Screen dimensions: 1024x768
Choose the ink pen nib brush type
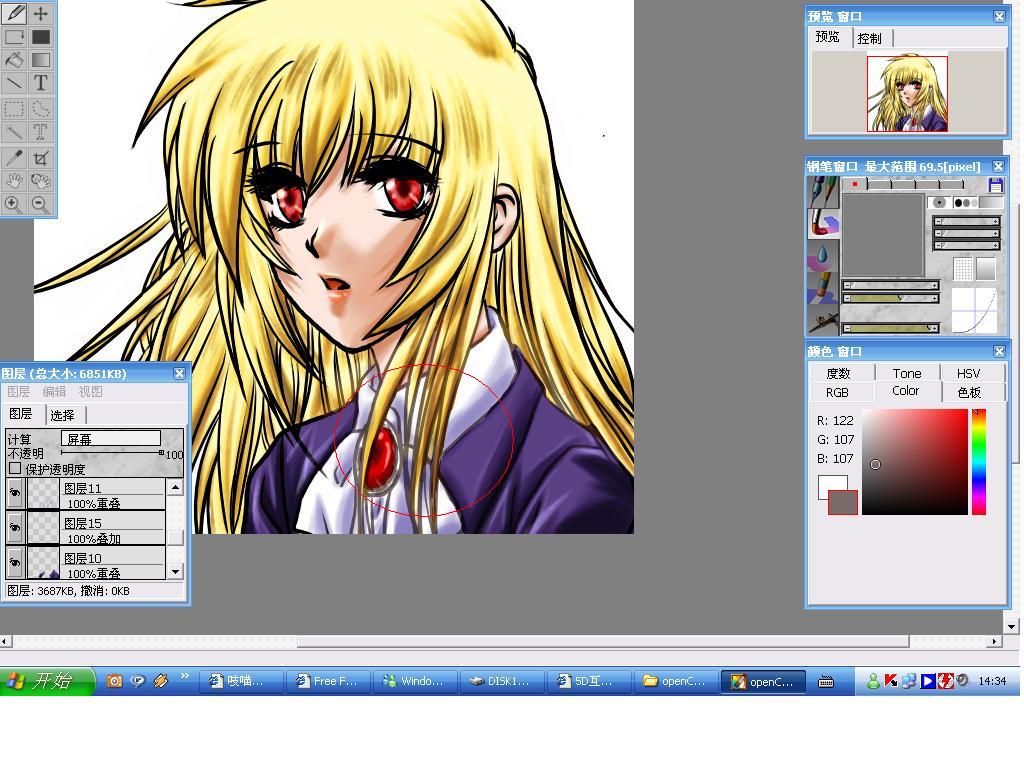coord(823,191)
